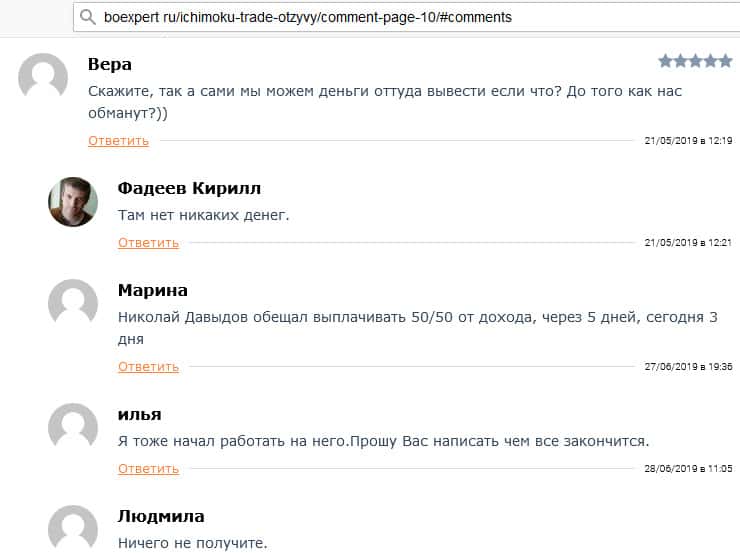The width and height of the screenshot is (740, 553).
Task: Reply to илья's comment via Ответить
Action: point(148,469)
